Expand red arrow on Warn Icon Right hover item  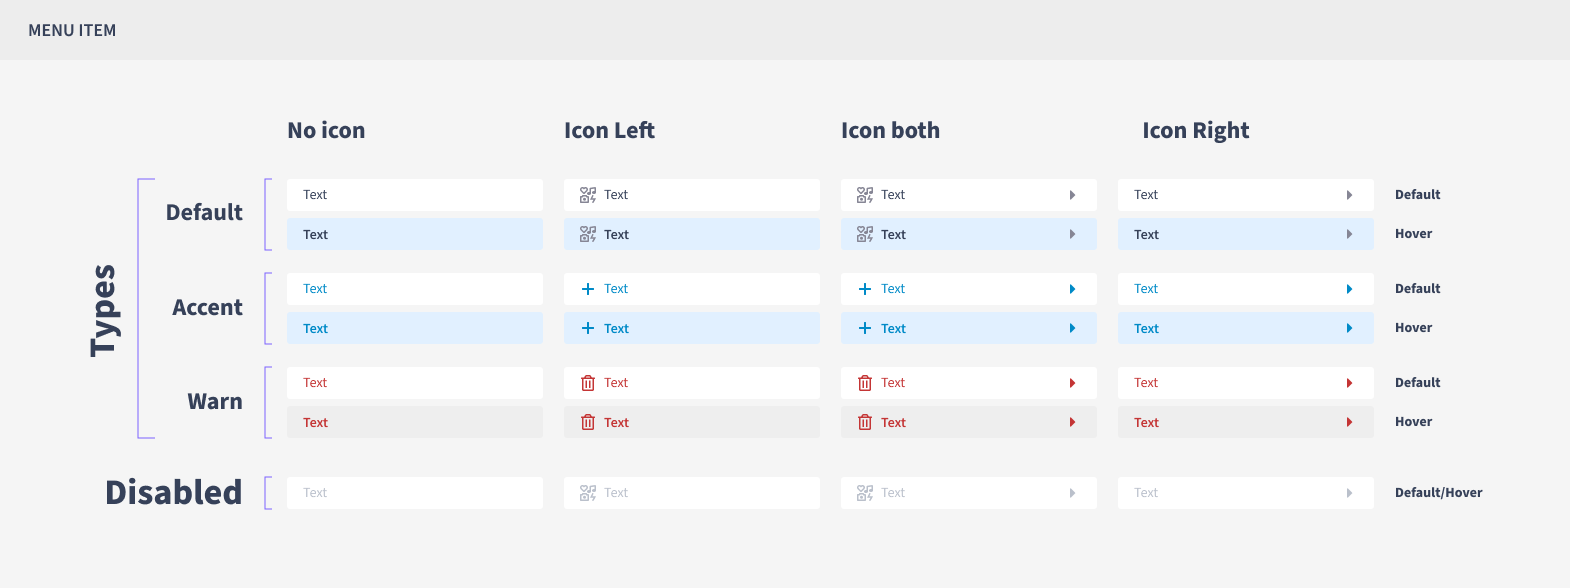pos(1349,423)
